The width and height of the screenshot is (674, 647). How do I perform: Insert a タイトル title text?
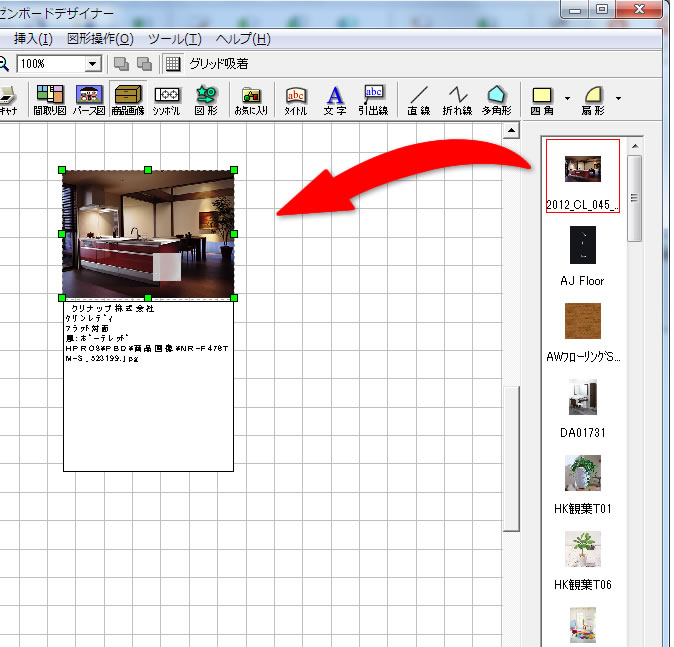tap(296, 99)
